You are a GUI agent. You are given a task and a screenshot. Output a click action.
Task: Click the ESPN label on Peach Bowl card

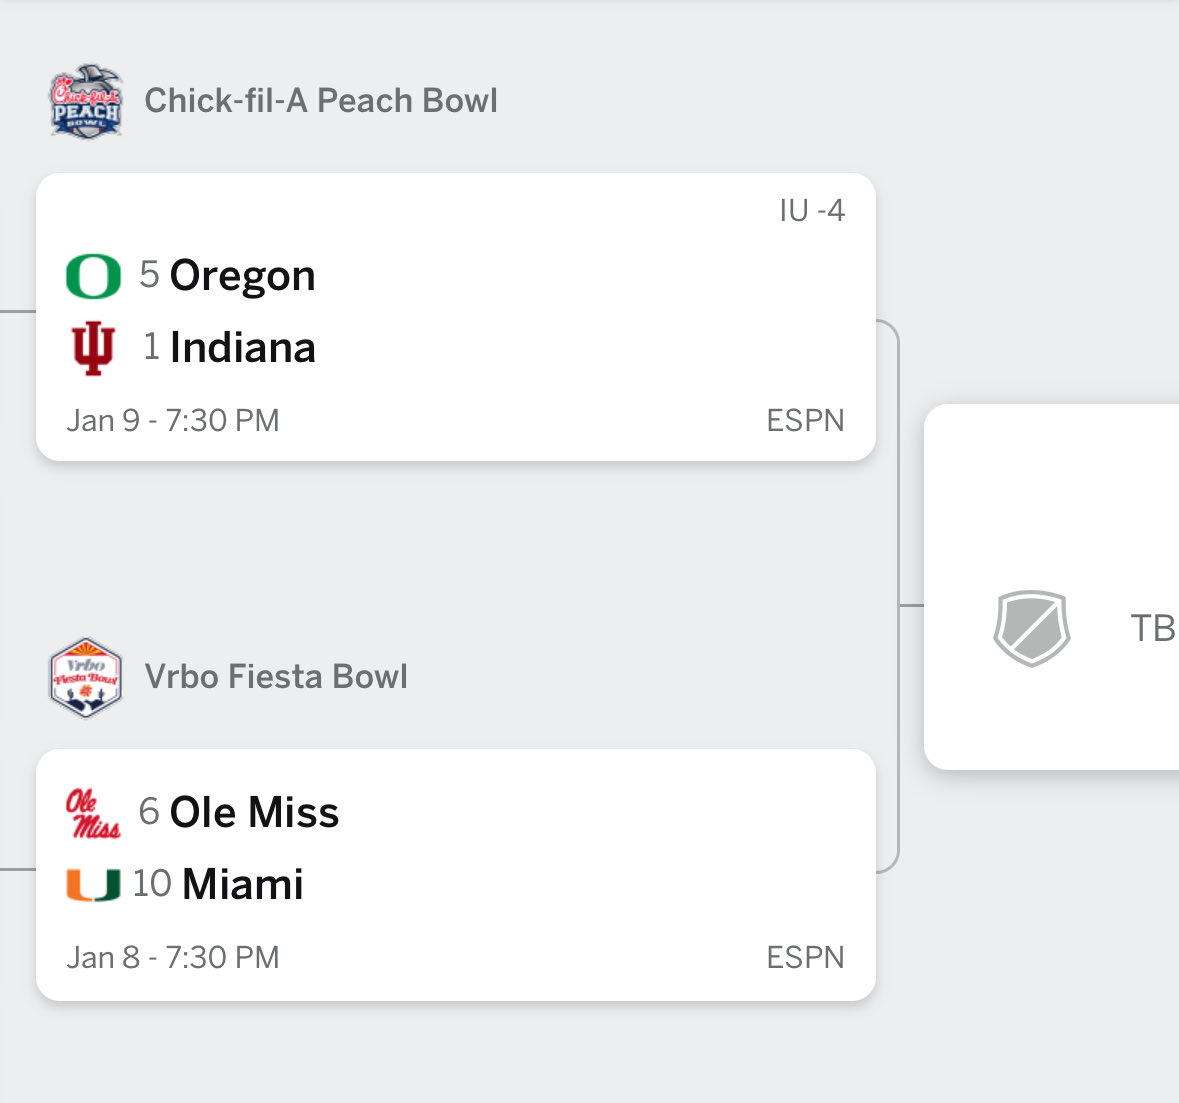click(805, 421)
